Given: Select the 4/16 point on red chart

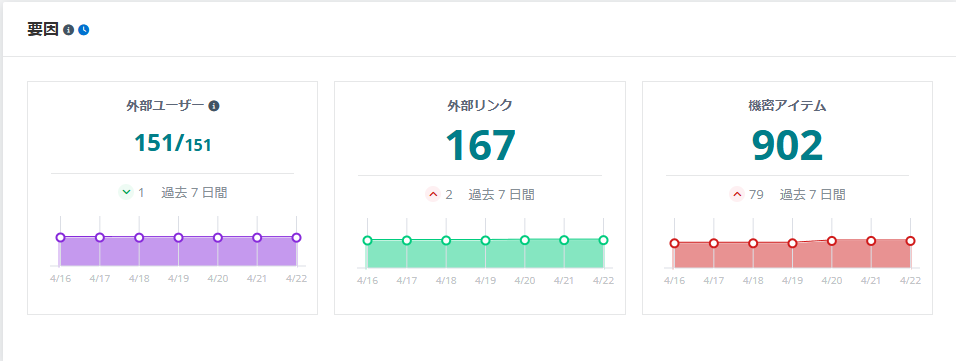Looking at the screenshot, I should pos(674,243).
